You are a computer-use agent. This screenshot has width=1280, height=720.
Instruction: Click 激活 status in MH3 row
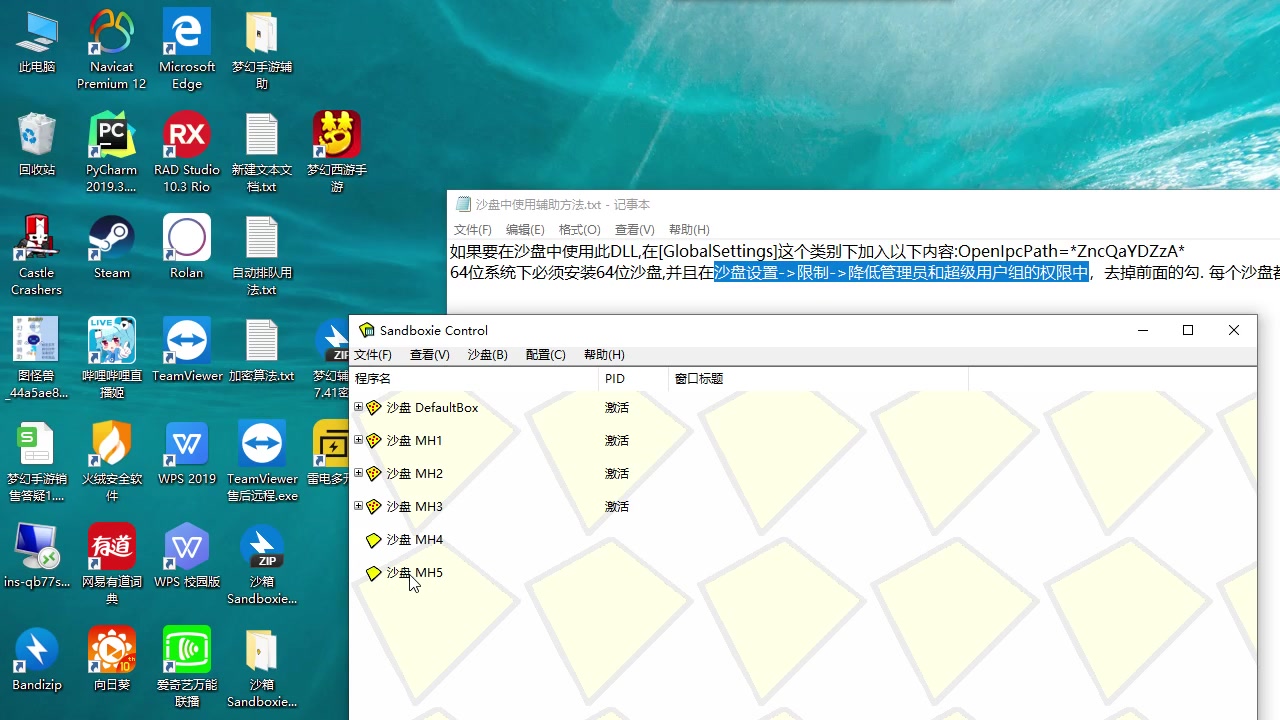pos(617,507)
